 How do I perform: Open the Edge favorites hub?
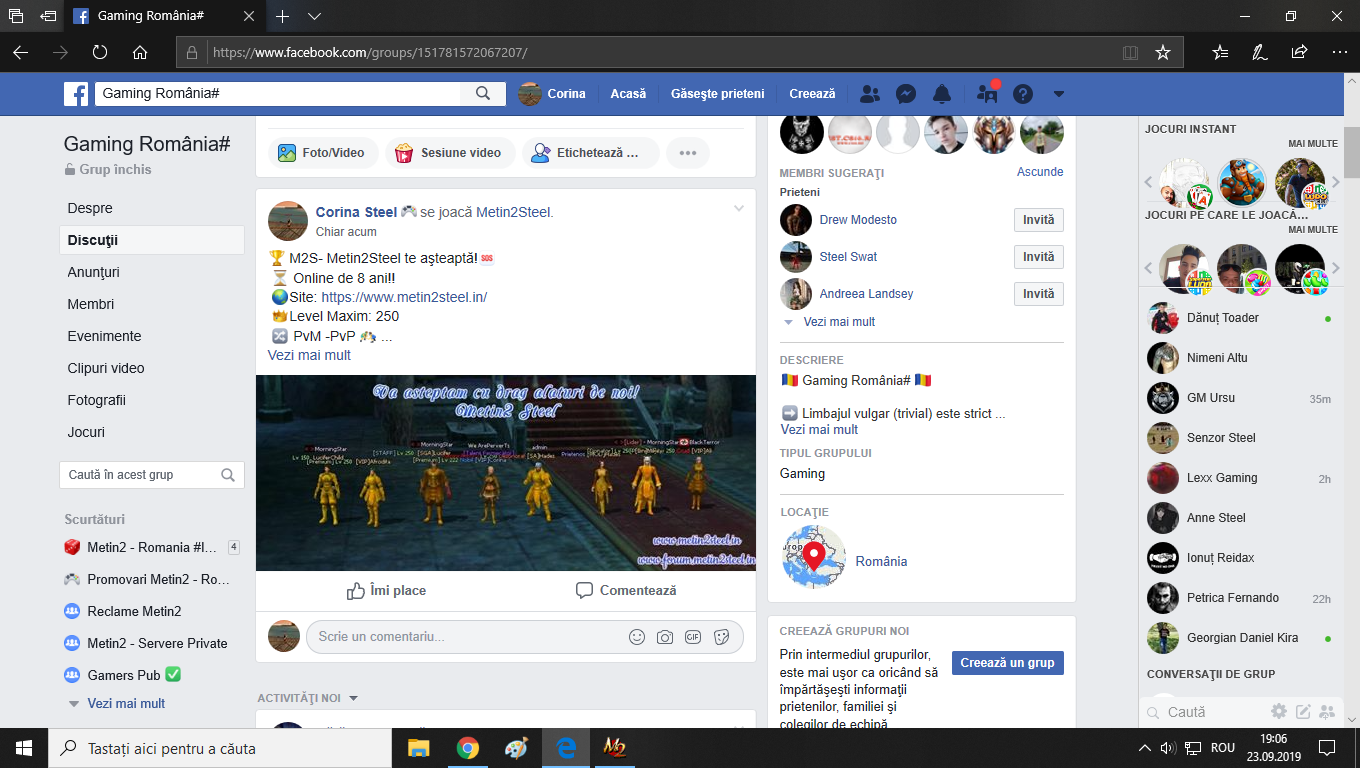1220,52
